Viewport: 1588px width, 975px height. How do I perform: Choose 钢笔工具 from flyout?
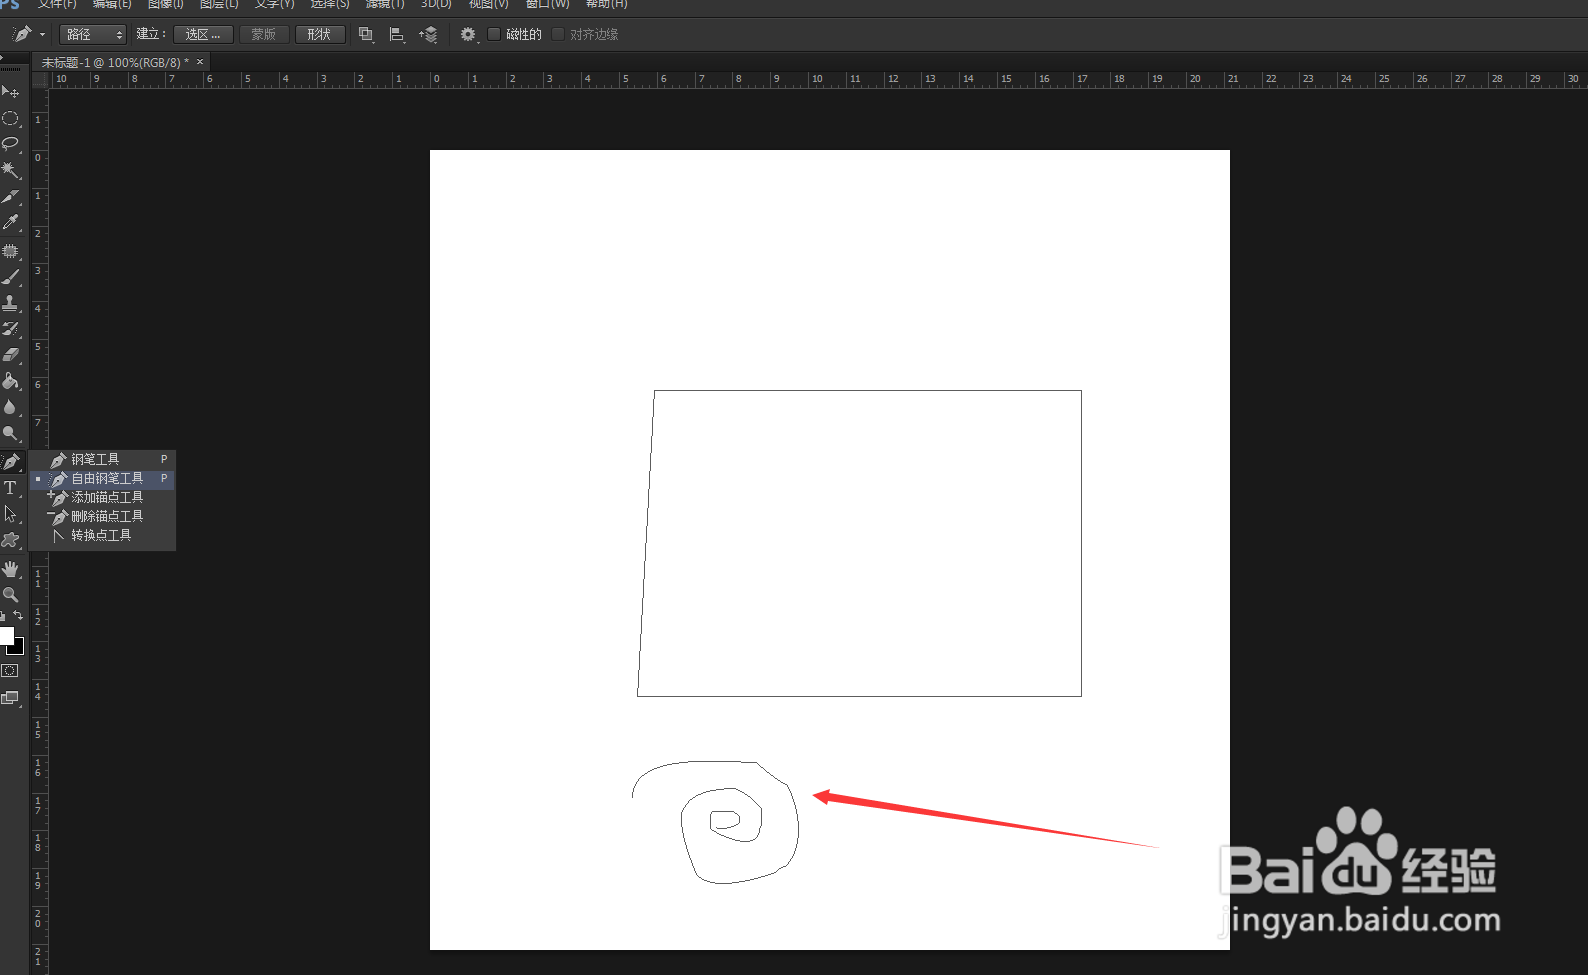click(103, 459)
